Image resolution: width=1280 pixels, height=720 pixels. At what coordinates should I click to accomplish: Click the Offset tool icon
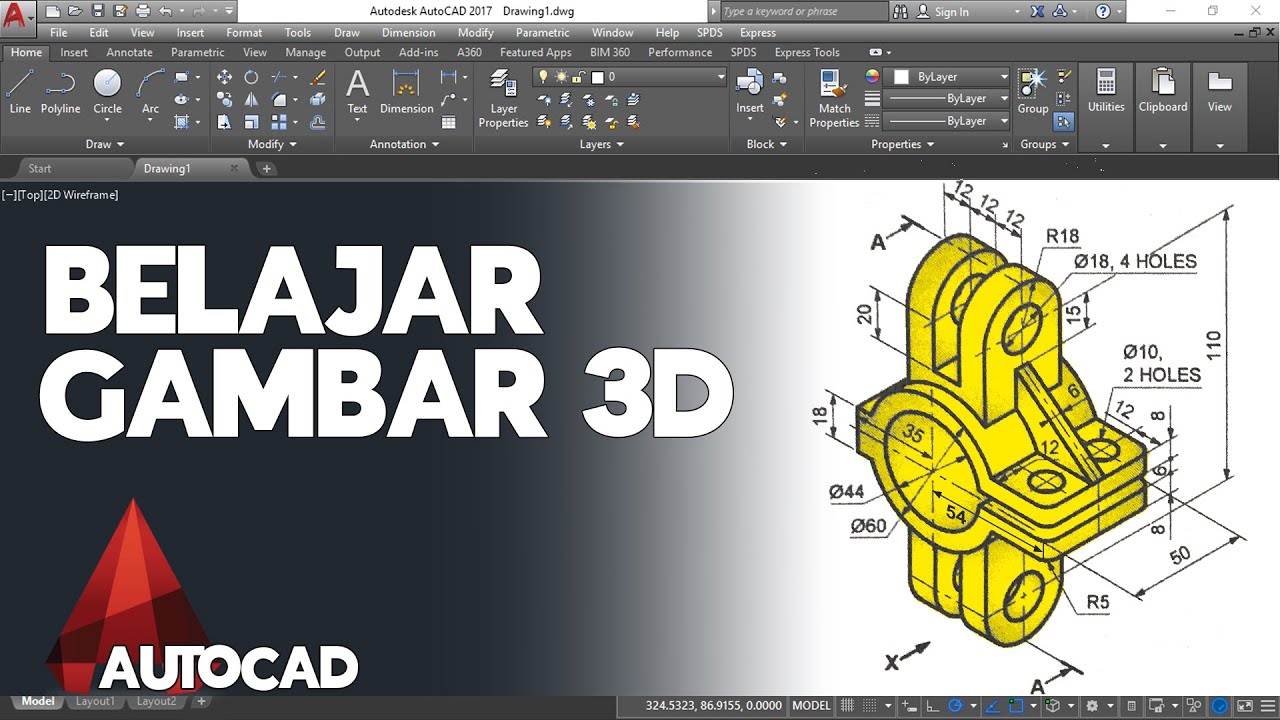[x=318, y=122]
